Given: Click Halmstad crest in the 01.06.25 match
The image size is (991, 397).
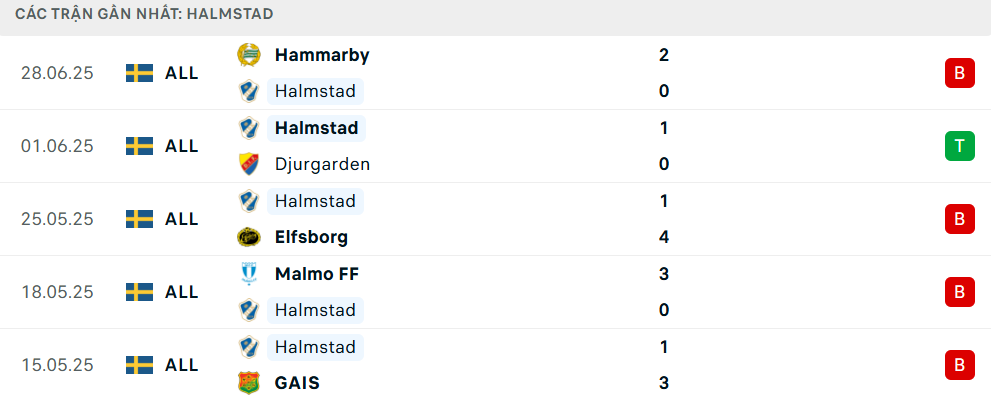Looking at the screenshot, I should [248, 128].
